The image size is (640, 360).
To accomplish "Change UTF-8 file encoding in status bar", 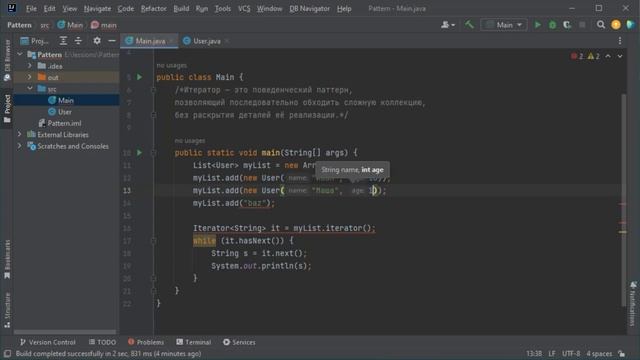I will pyautogui.click(x=571, y=353).
